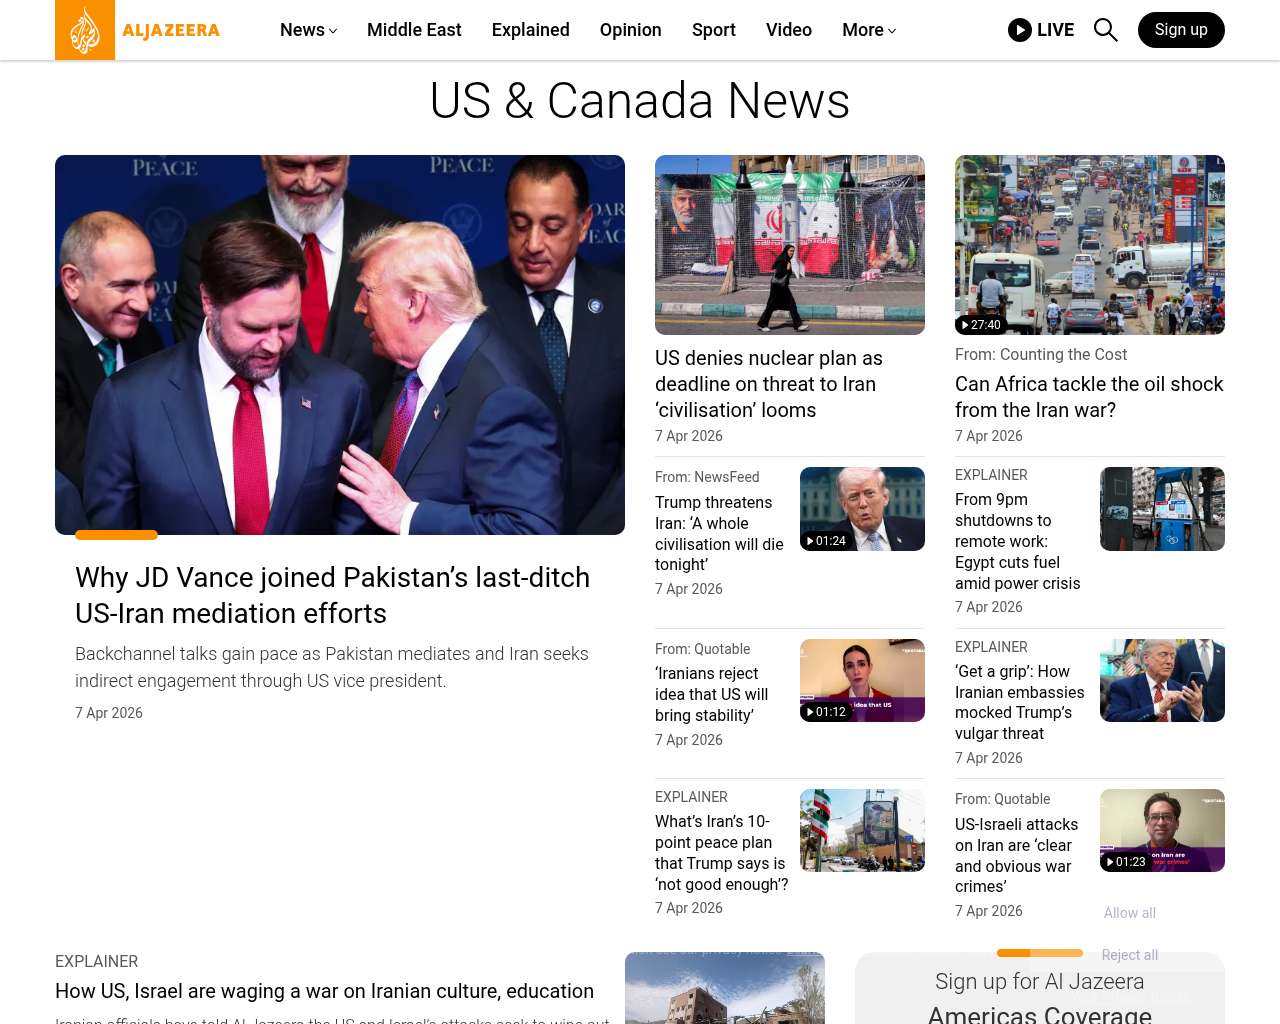Viewport: 1280px width, 1024px height.
Task: Click 'From: Quotable' above the Iranians reject headline
Action: click(x=702, y=649)
